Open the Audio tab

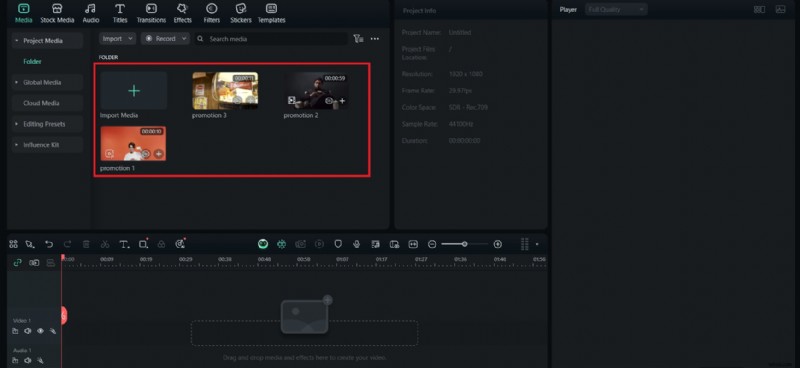pos(91,13)
